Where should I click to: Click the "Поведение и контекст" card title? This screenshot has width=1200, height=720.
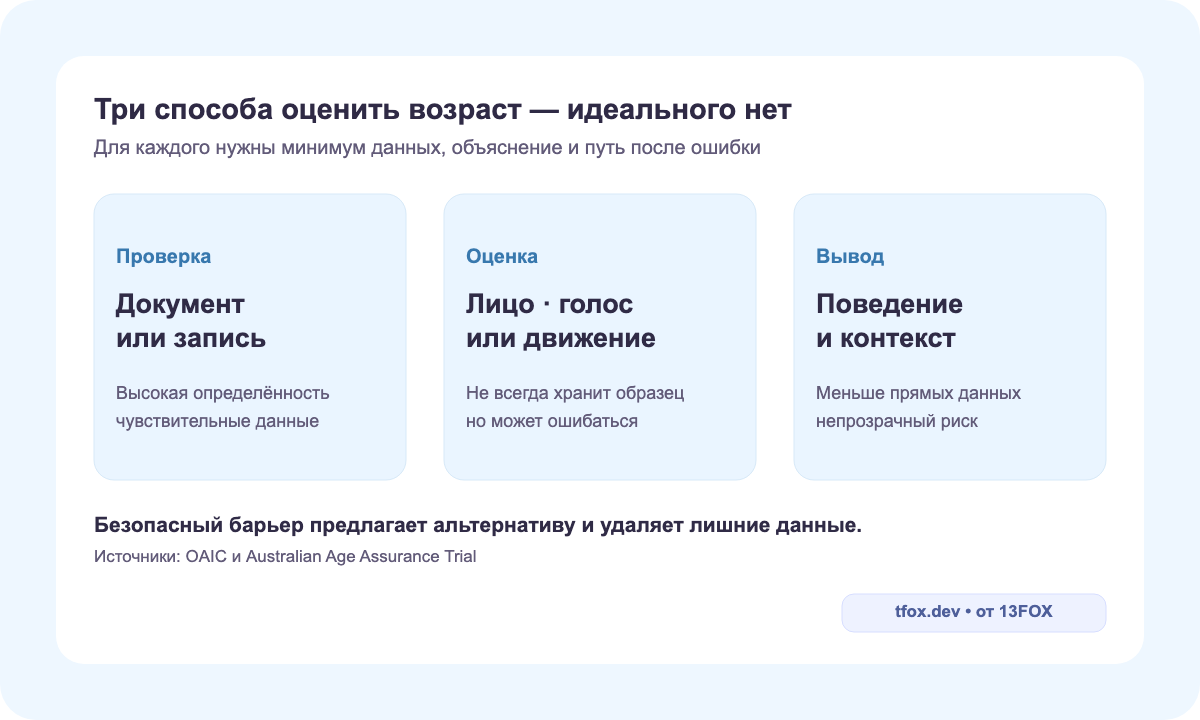coord(889,321)
